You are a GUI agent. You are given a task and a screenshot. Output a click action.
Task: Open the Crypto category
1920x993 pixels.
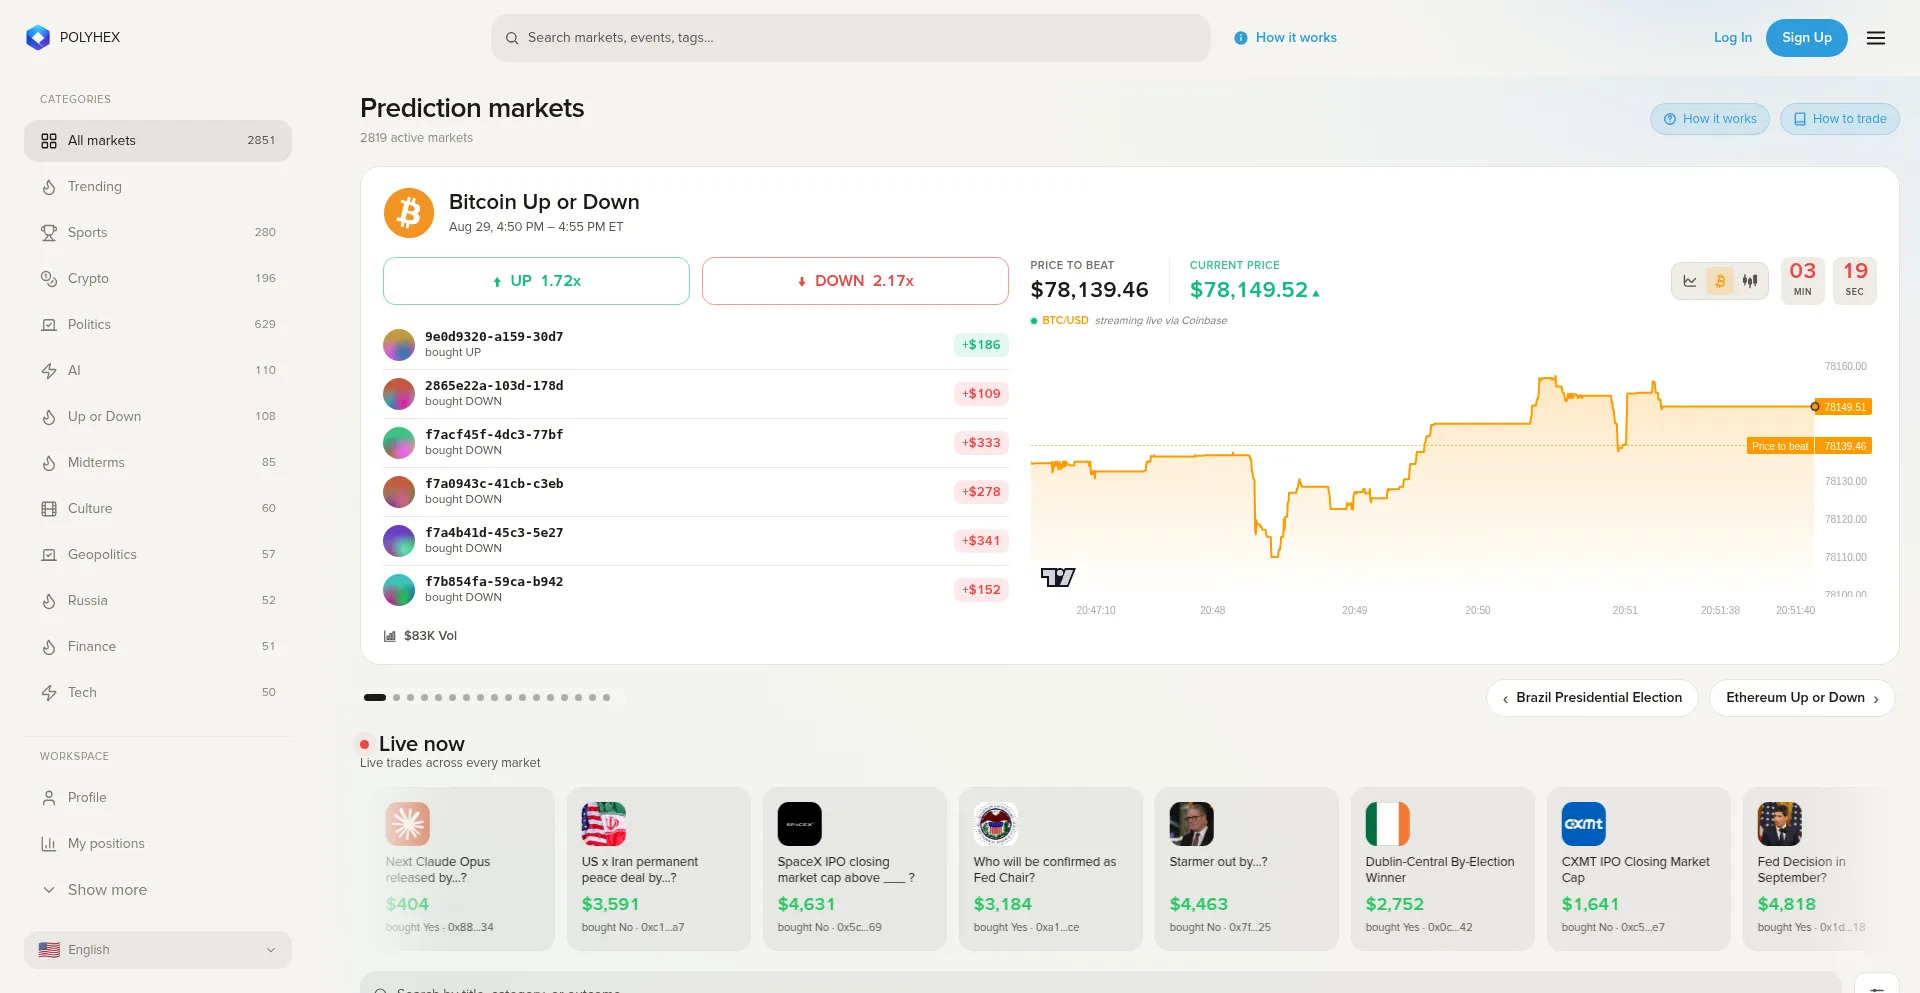pyautogui.click(x=158, y=279)
